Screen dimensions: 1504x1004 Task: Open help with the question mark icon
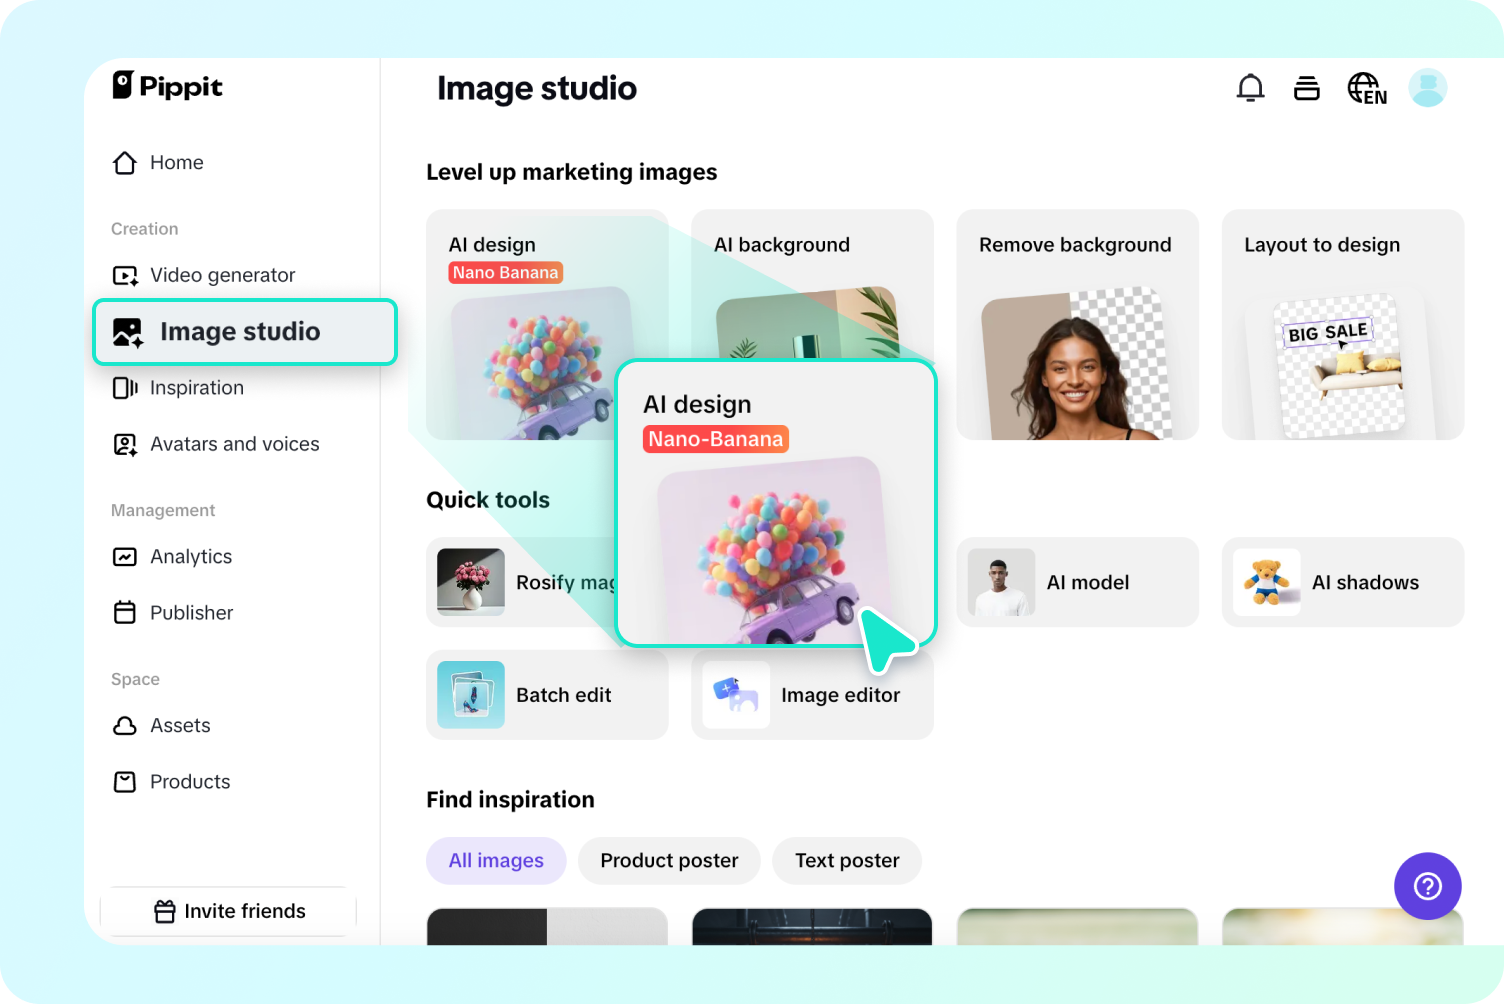tap(1427, 886)
